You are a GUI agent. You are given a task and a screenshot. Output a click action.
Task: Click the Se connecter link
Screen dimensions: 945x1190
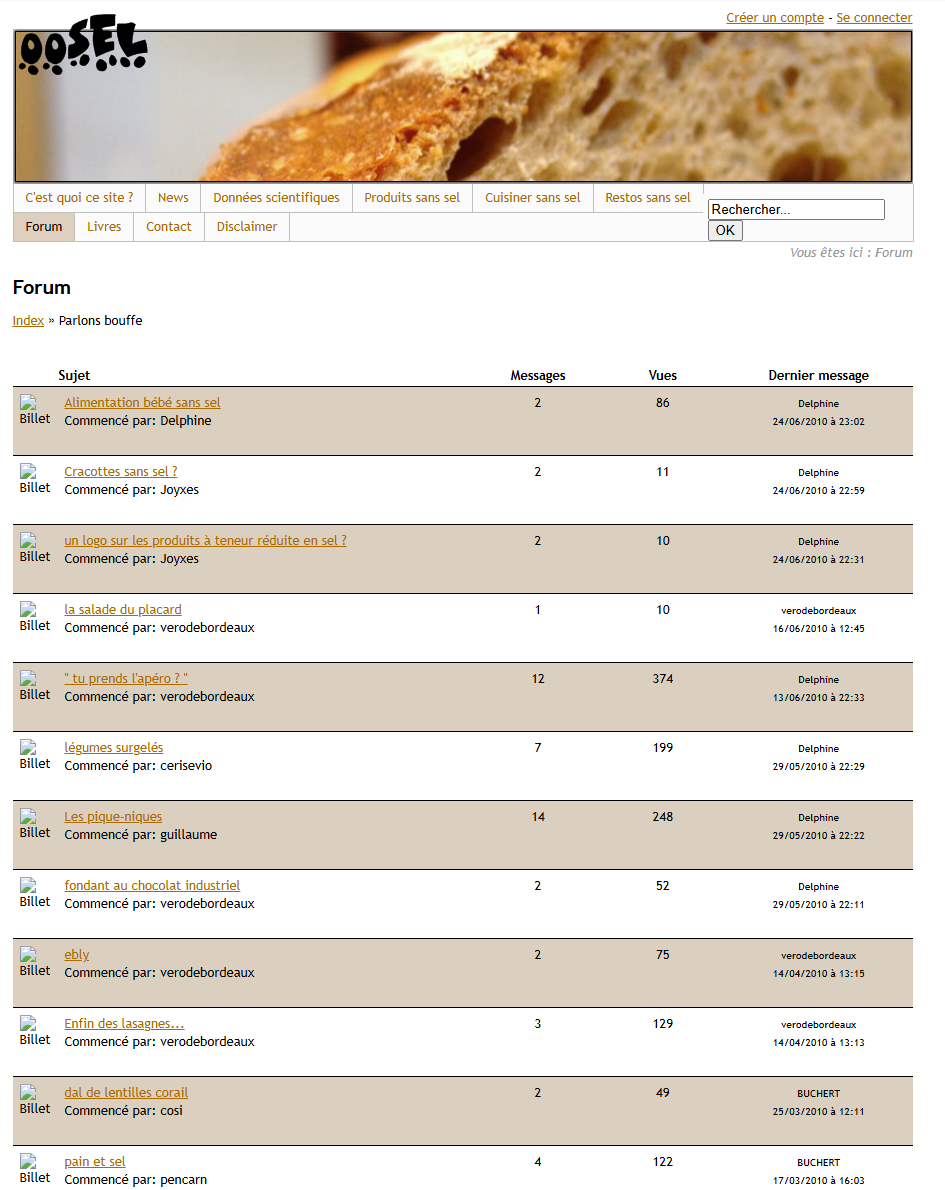pyautogui.click(x=874, y=18)
